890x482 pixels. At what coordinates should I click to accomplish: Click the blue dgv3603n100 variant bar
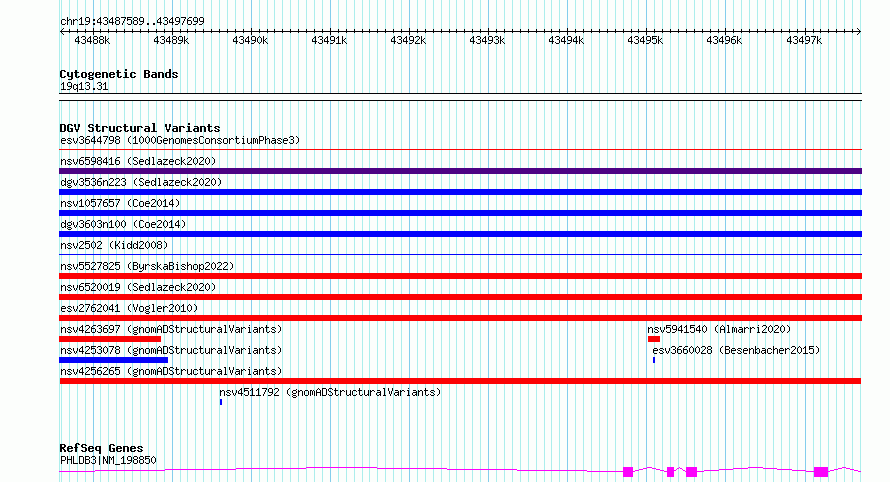click(x=460, y=234)
